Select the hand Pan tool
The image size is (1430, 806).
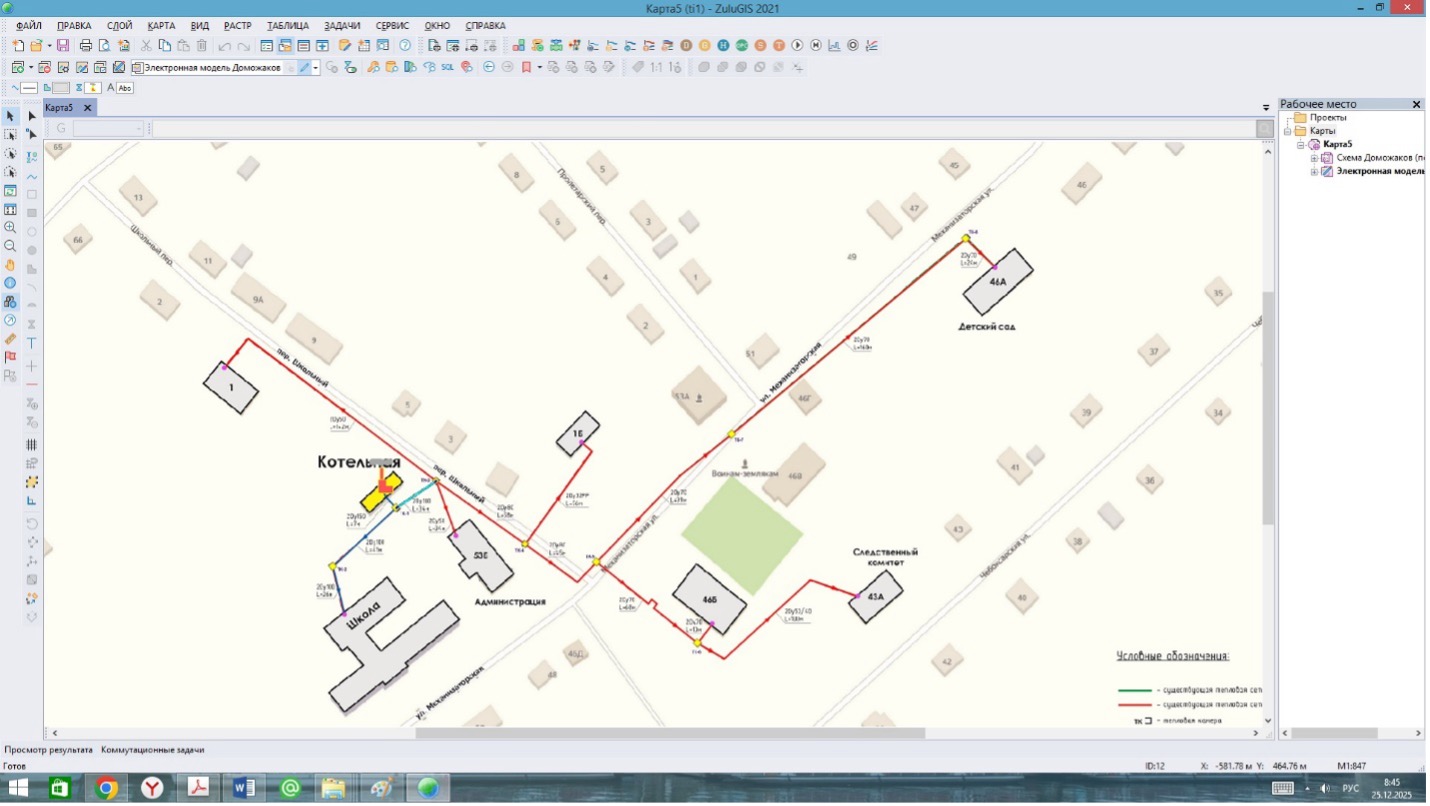click(x=11, y=265)
